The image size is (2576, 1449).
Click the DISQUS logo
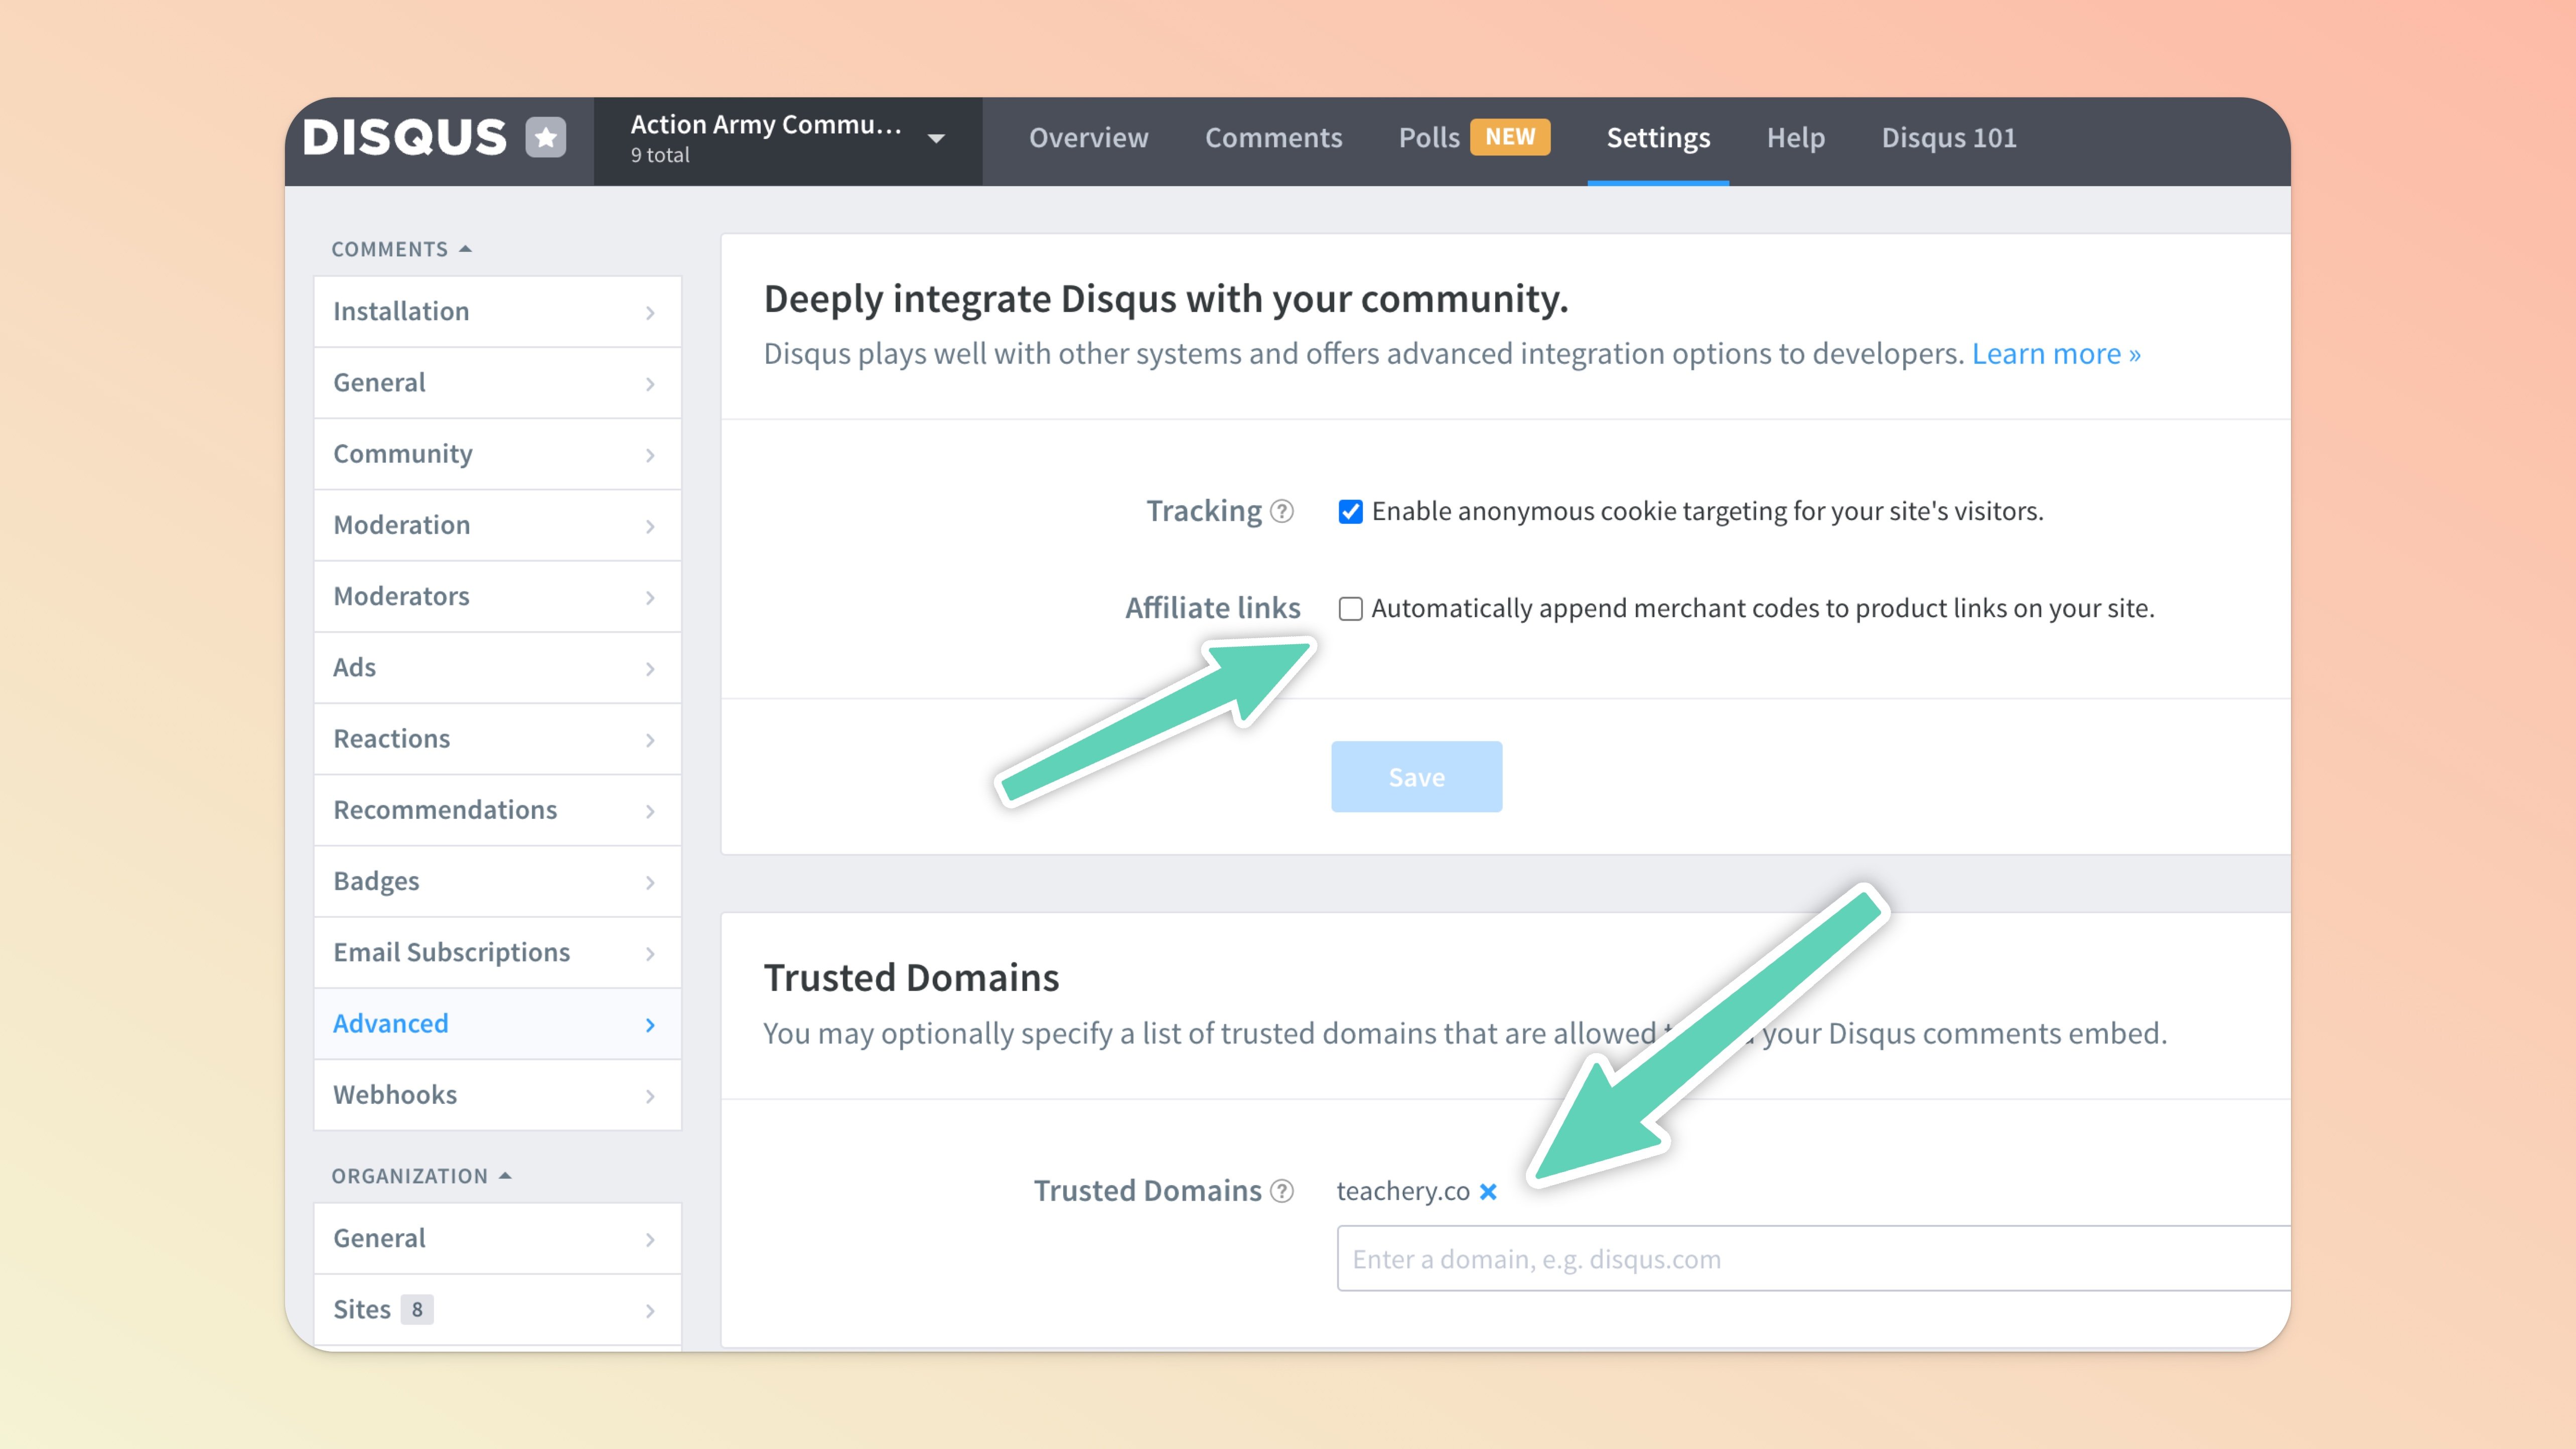(404, 138)
